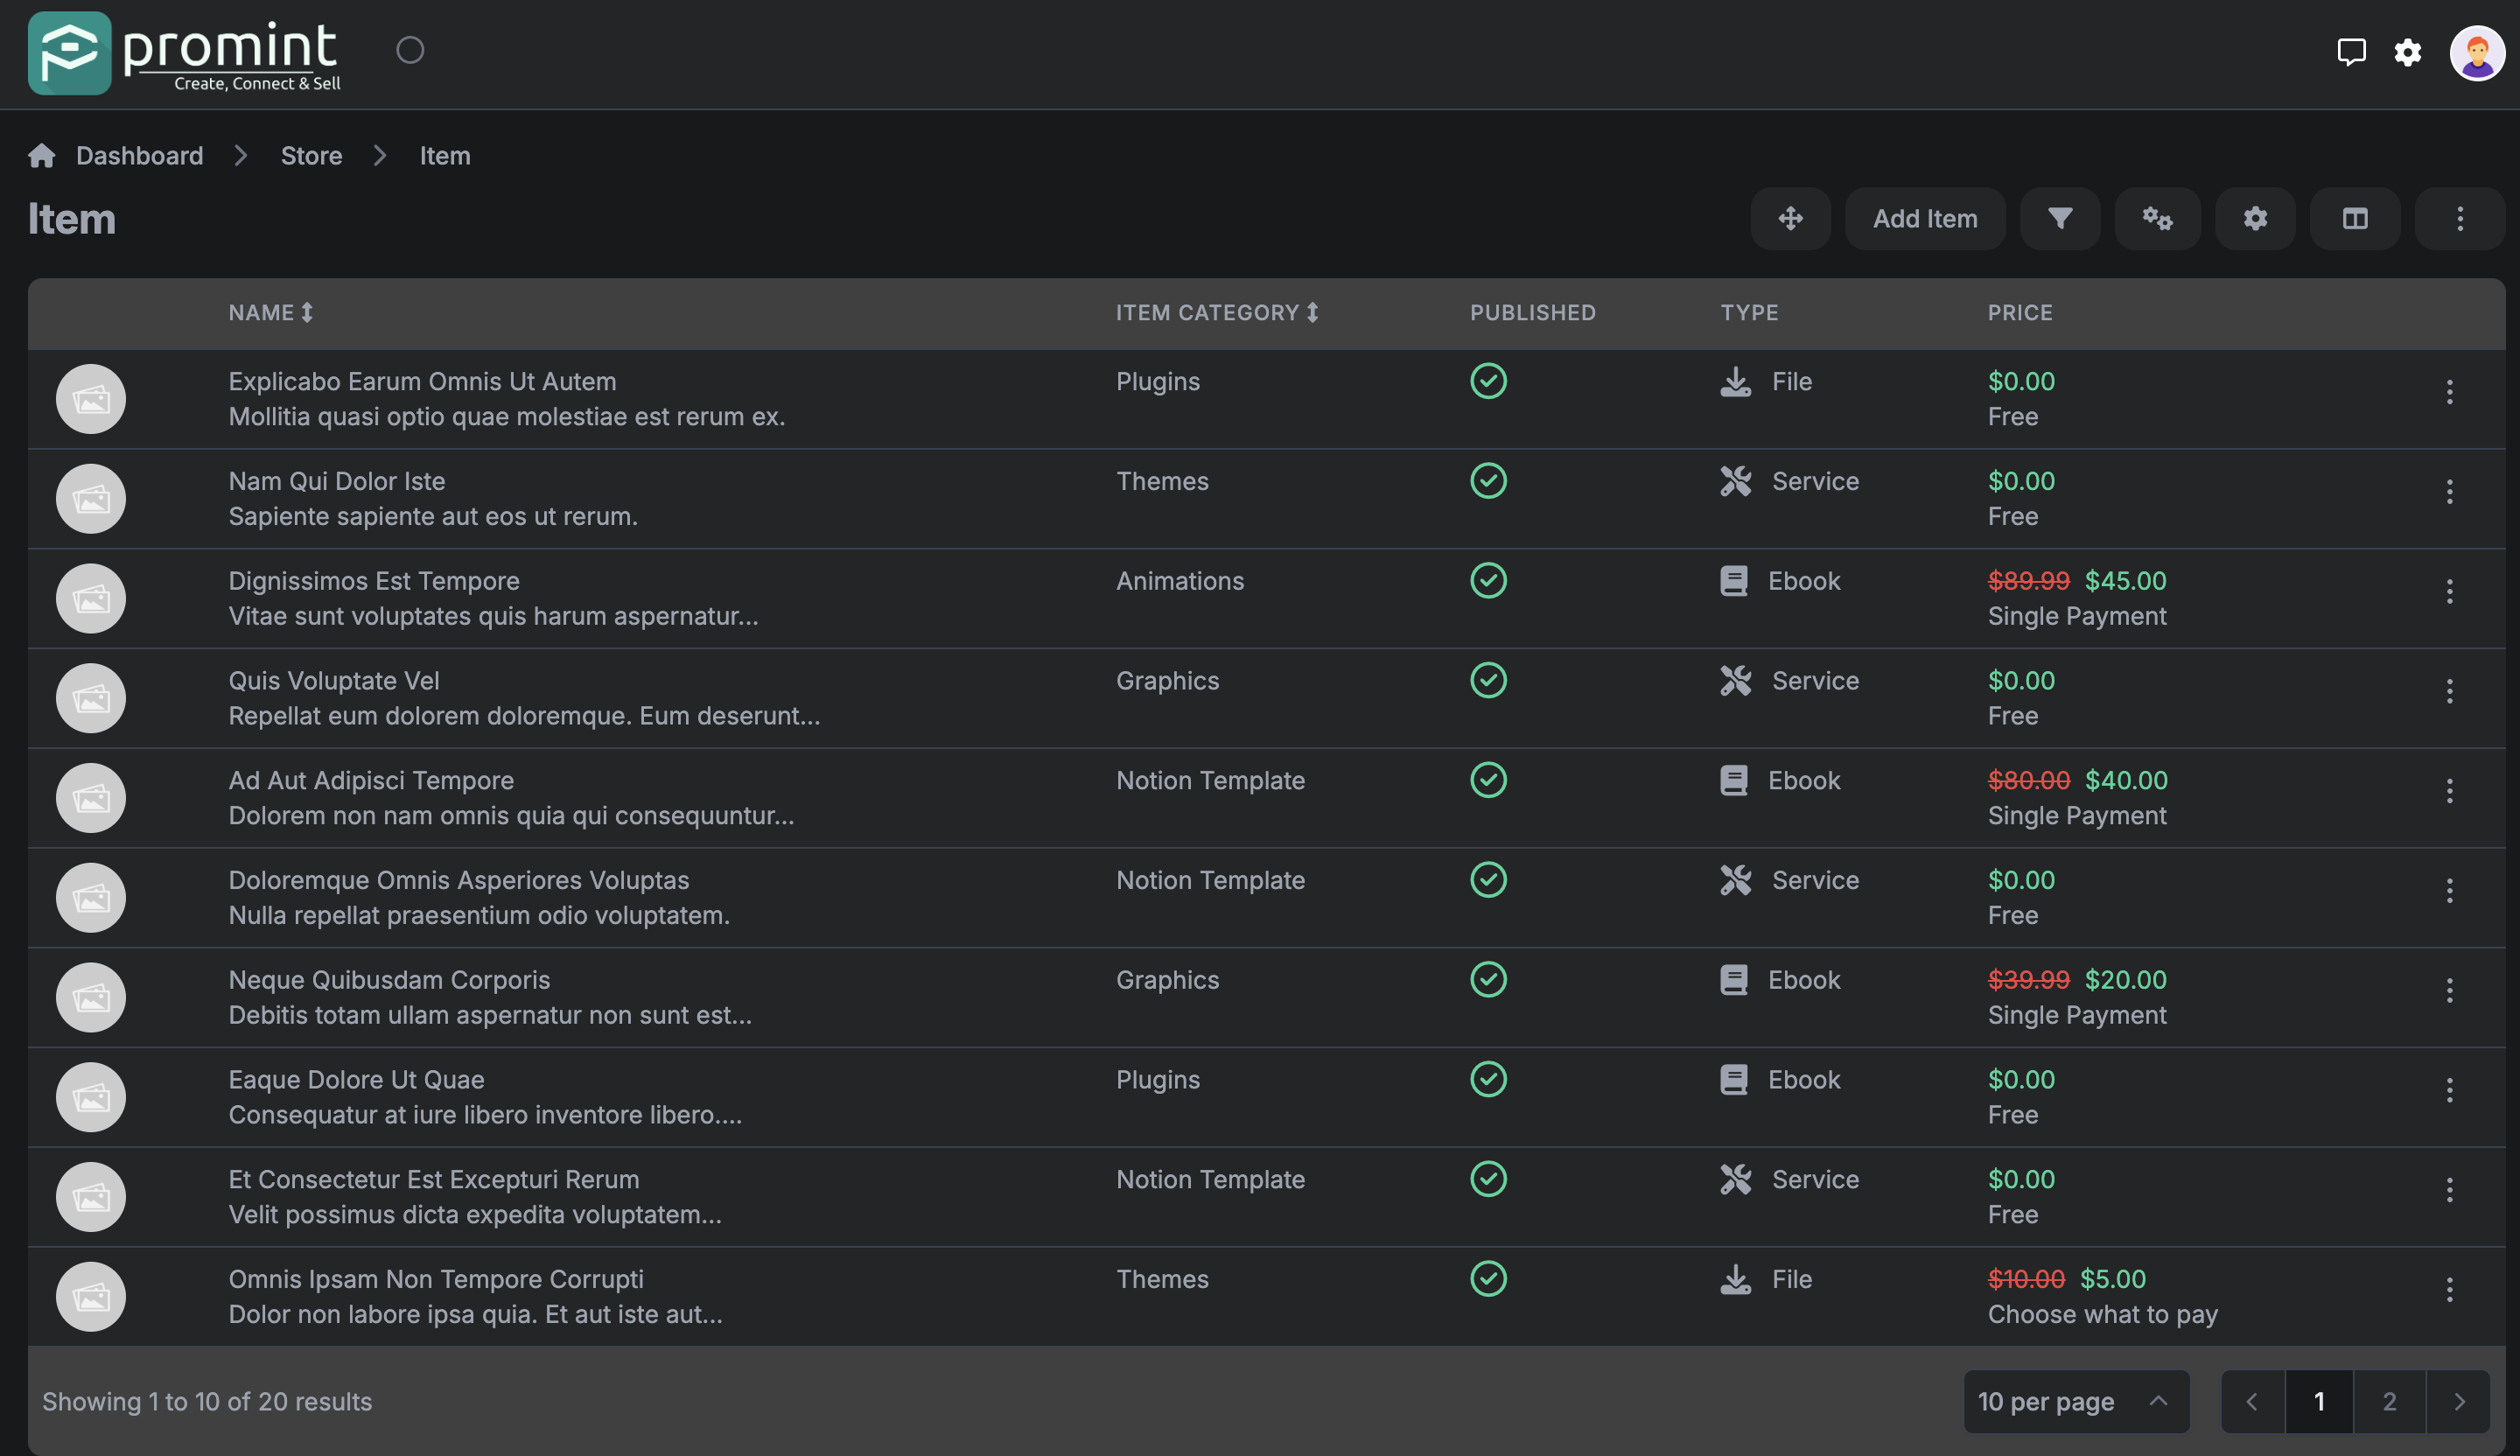Viewport: 2520px width, 1456px height.
Task: Click the thumbnail for Ad Aut Adipisci Tempore
Action: [90, 795]
